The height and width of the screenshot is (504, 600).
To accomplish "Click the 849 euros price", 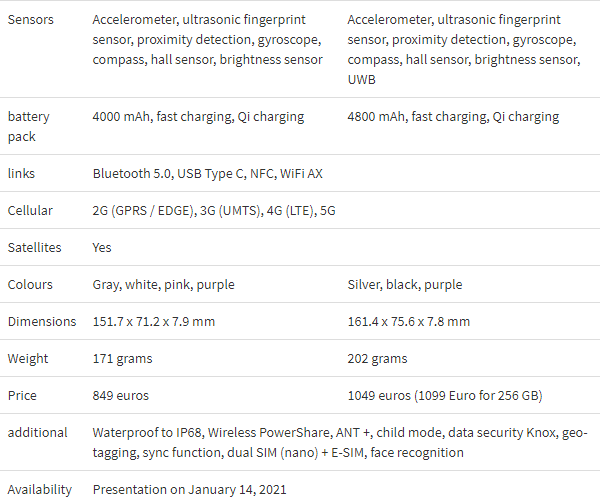I will pyautogui.click(x=121, y=395).
